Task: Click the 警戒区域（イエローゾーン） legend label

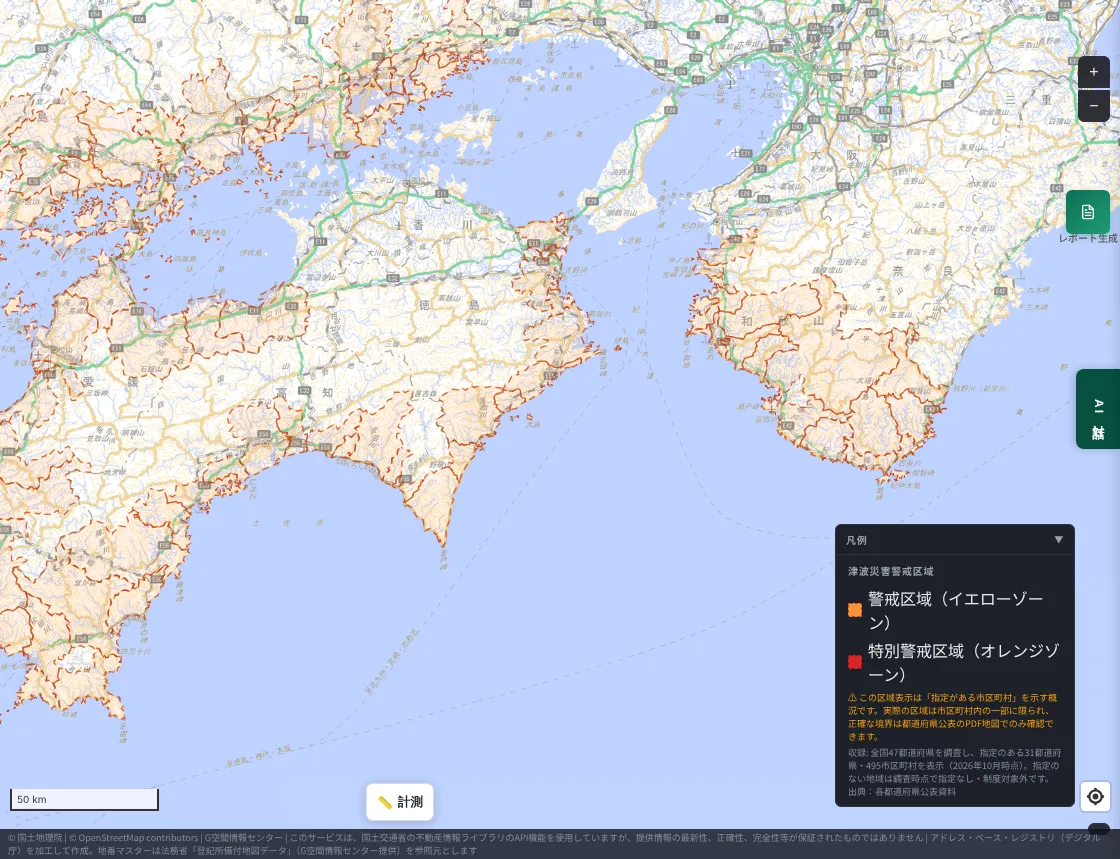Action: (956, 611)
